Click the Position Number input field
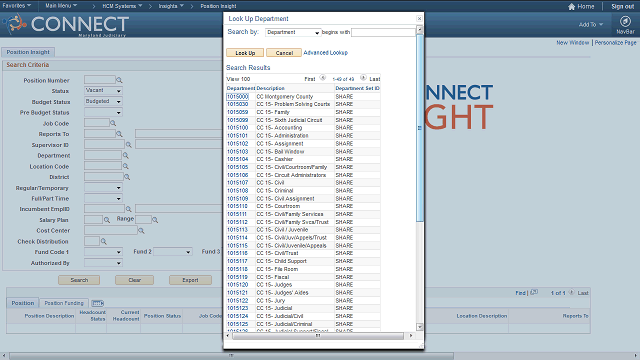The height and width of the screenshot is (360, 640). 100,80
